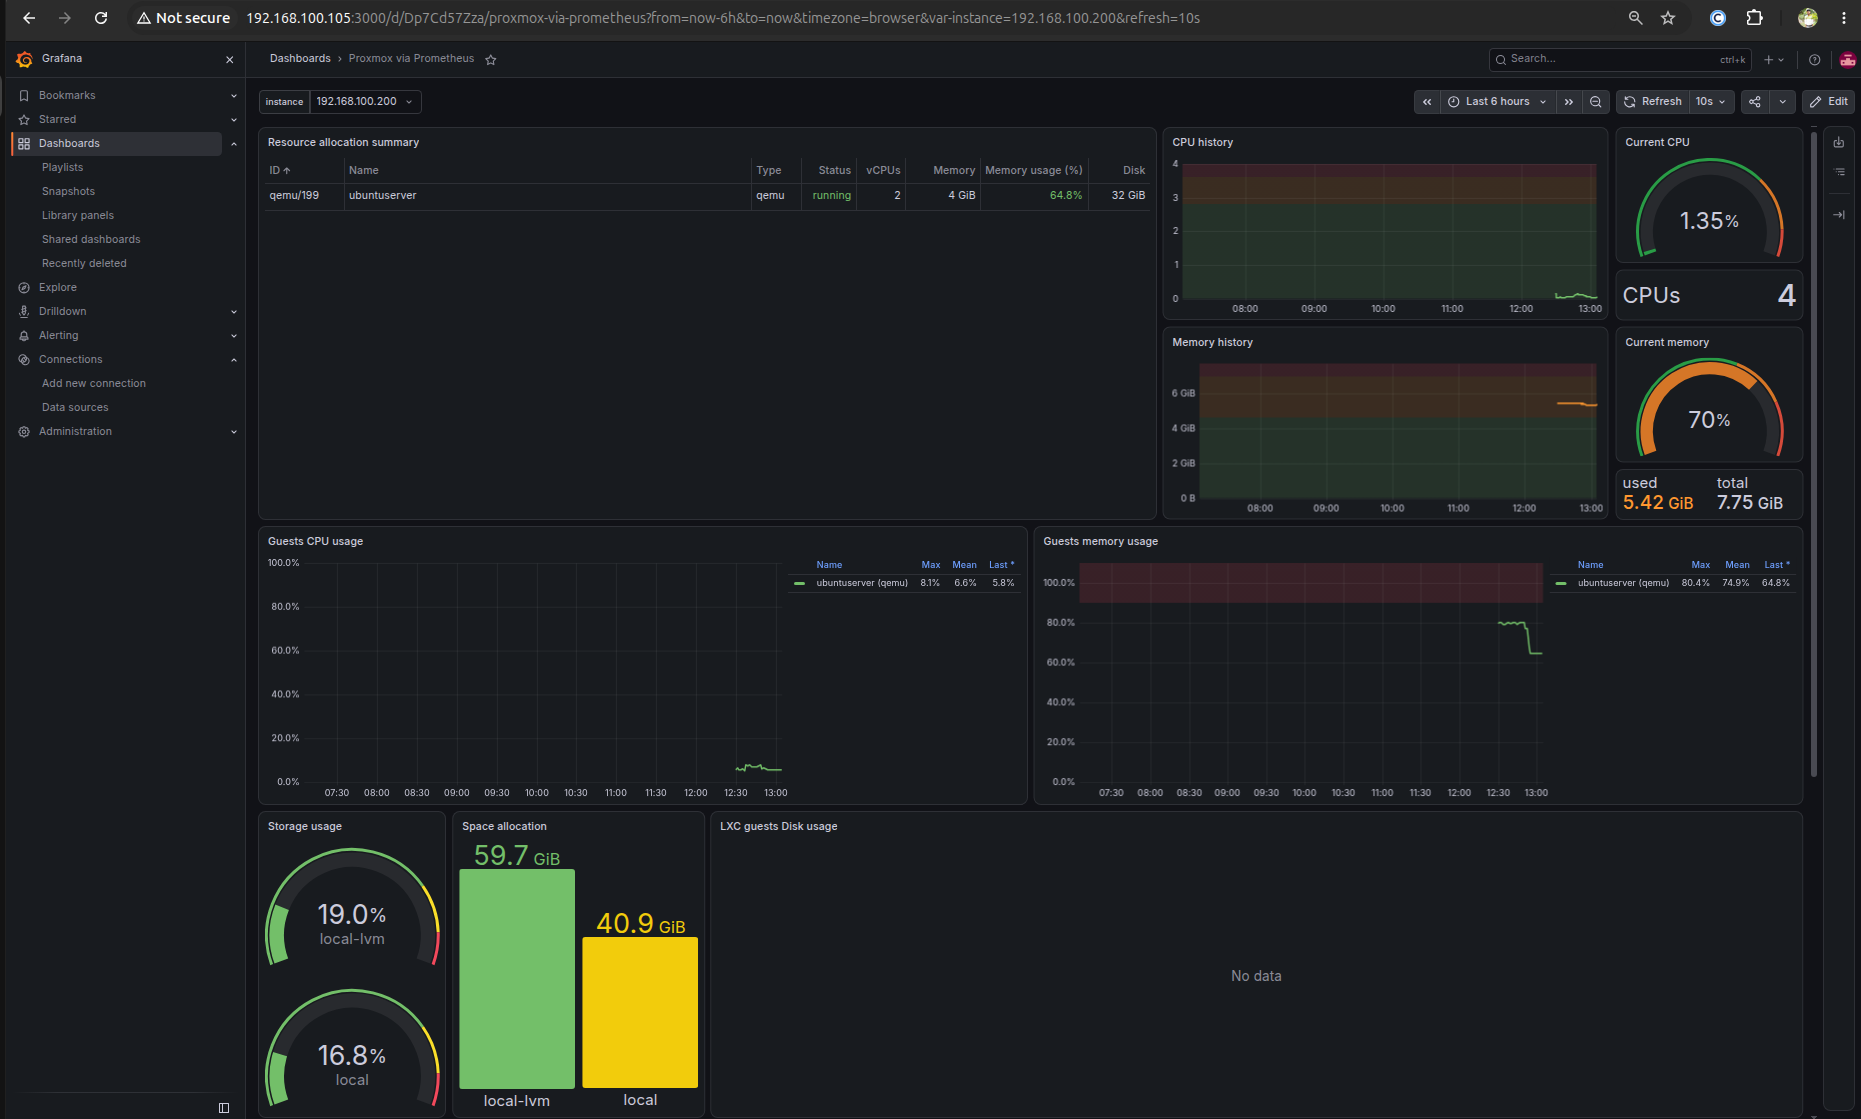Open Bookmarks in the side menu
This screenshot has width=1861, height=1119.
click(x=67, y=96)
